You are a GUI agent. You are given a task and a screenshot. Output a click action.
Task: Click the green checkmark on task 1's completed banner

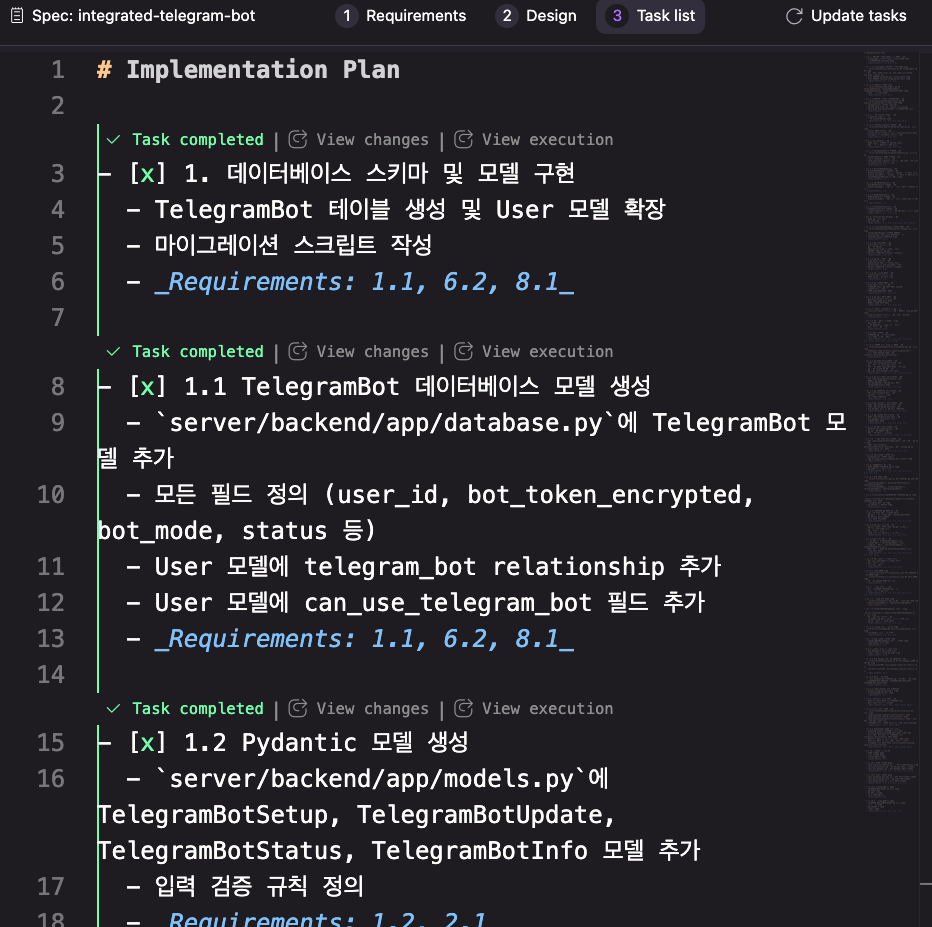tap(113, 139)
